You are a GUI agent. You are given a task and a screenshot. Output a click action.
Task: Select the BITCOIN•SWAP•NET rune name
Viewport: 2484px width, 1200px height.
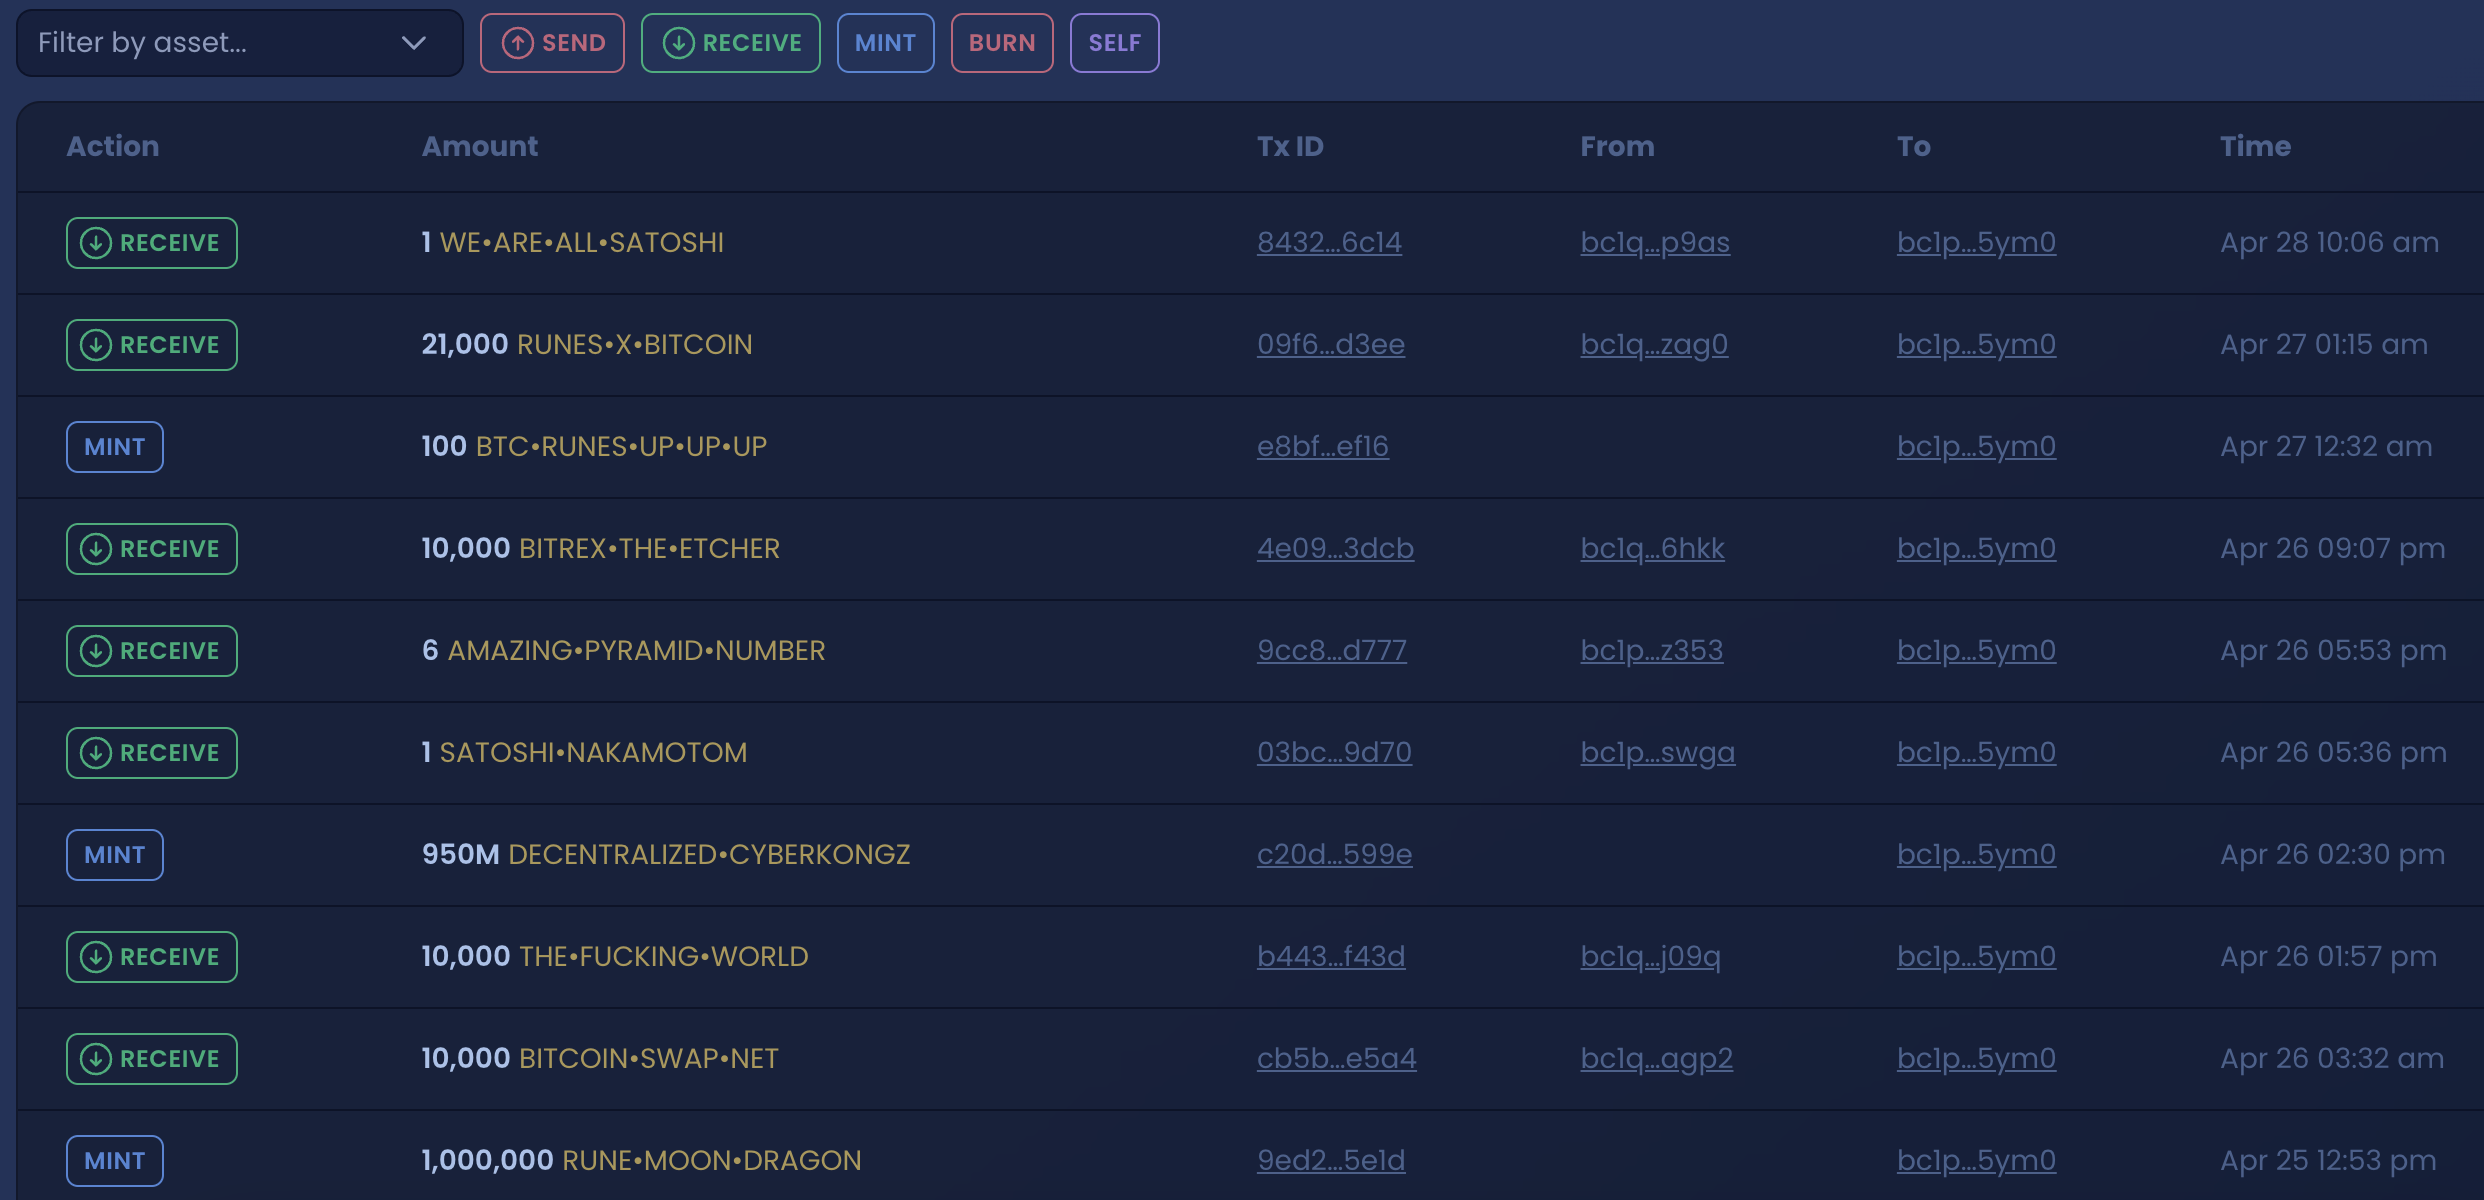click(x=649, y=1059)
